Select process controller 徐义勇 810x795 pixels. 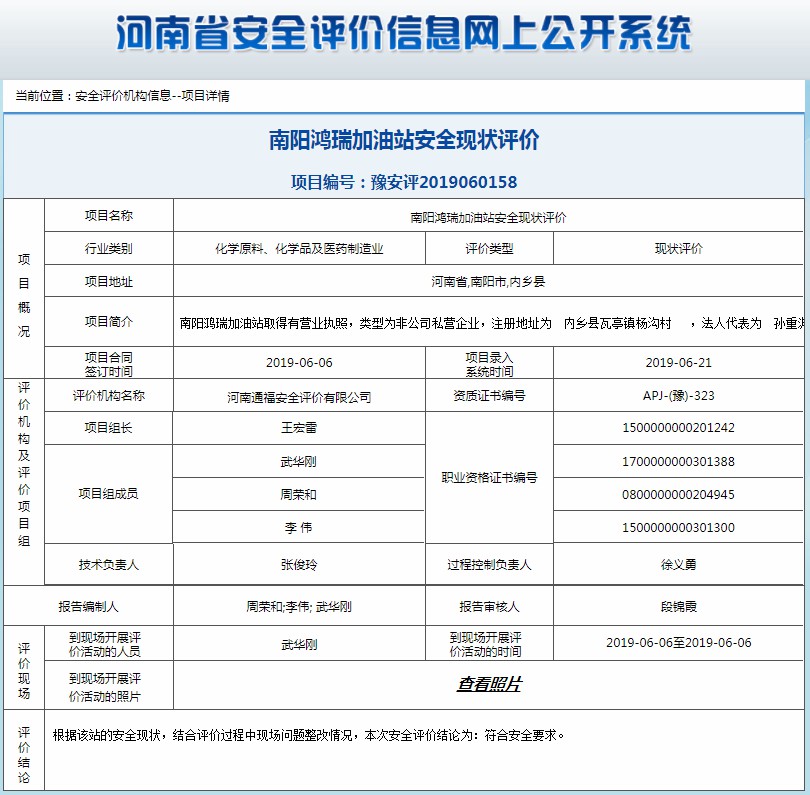click(678, 565)
